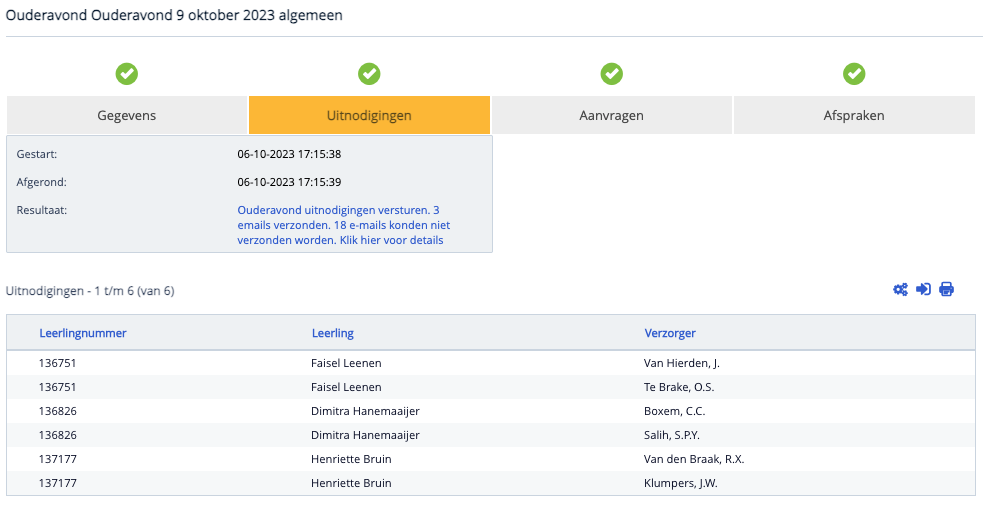
Task: Select the Uitnodigingen tab
Action: [x=369, y=115]
